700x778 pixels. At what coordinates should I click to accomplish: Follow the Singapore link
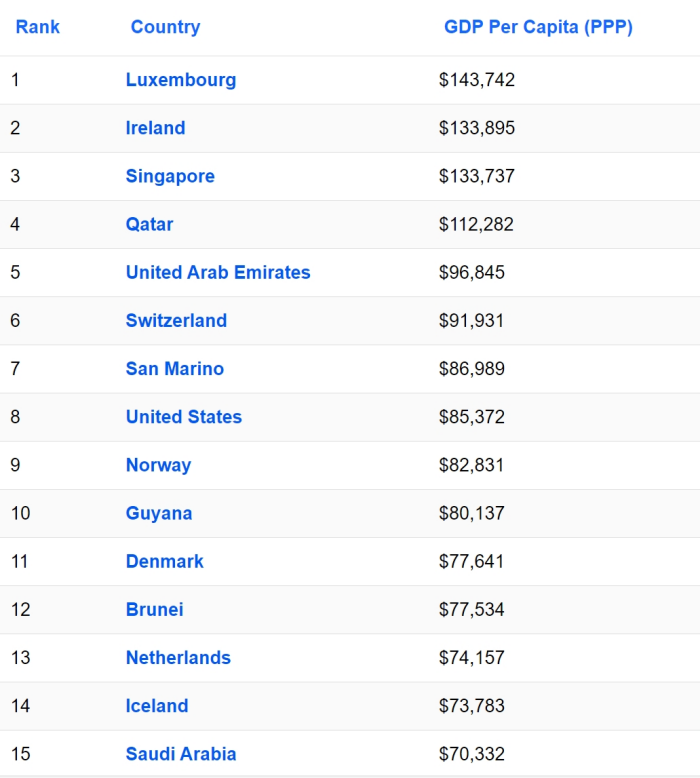click(x=170, y=176)
